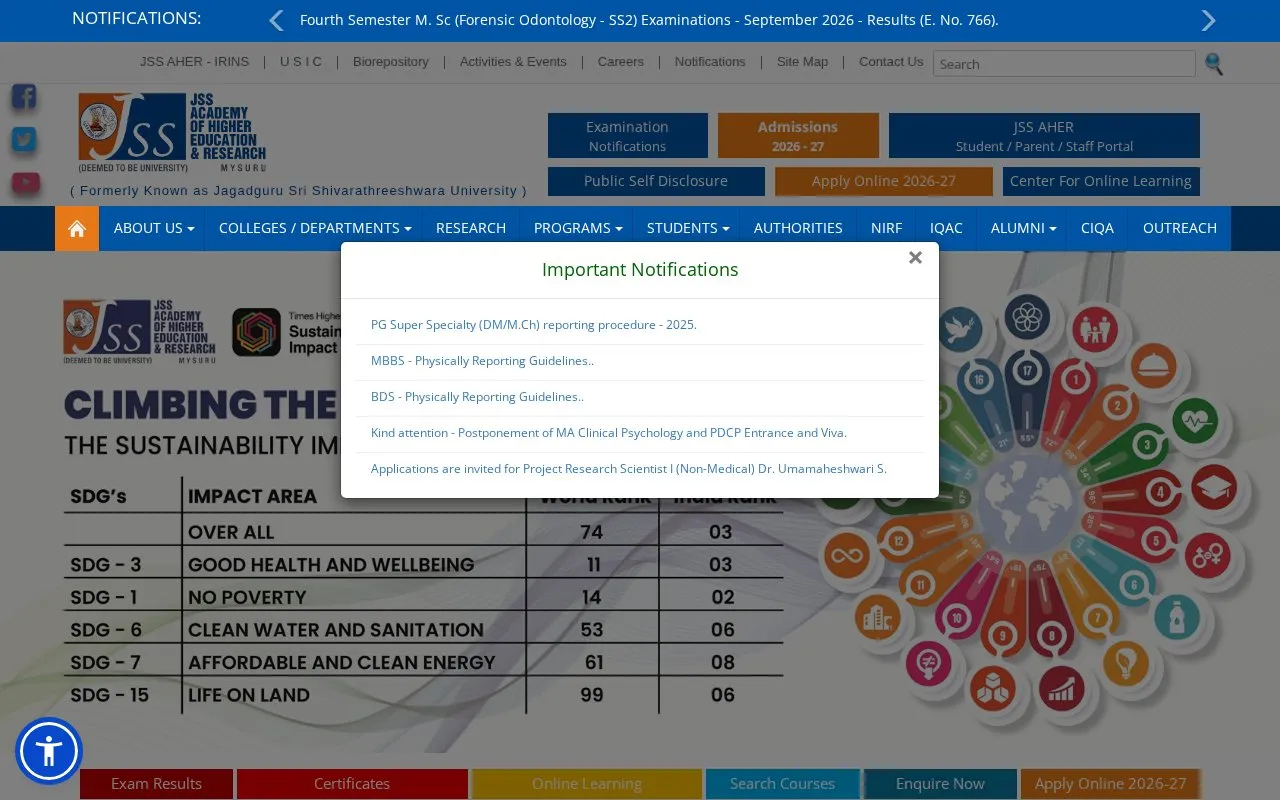Open the AUTHORITIES menu item
Image resolution: width=1280 pixels, height=800 pixels.
tap(798, 228)
